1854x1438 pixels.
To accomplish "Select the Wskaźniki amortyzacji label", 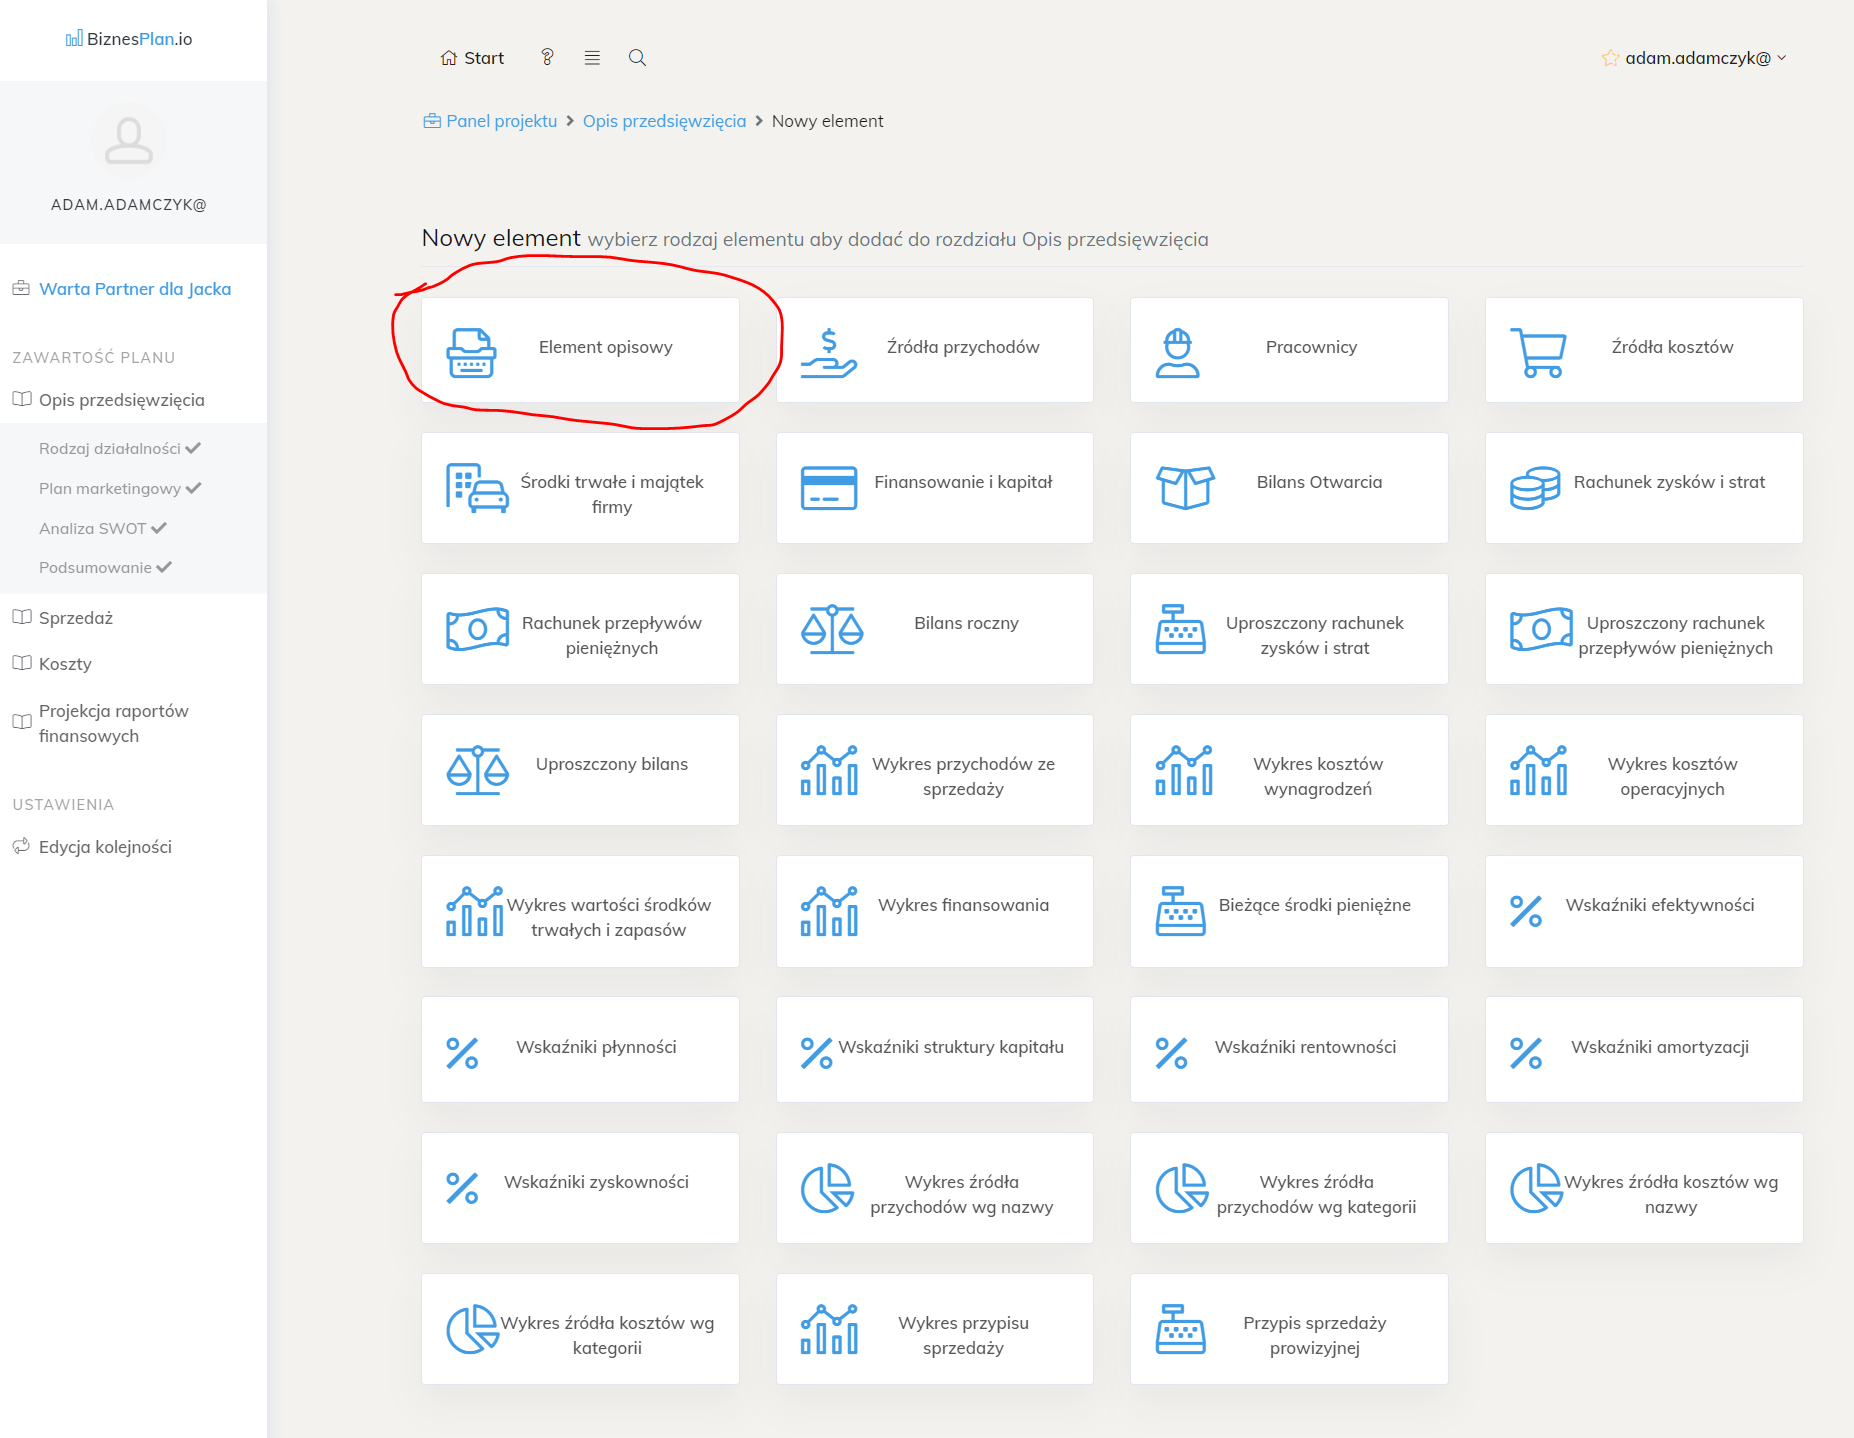I will pyautogui.click(x=1660, y=1047).
